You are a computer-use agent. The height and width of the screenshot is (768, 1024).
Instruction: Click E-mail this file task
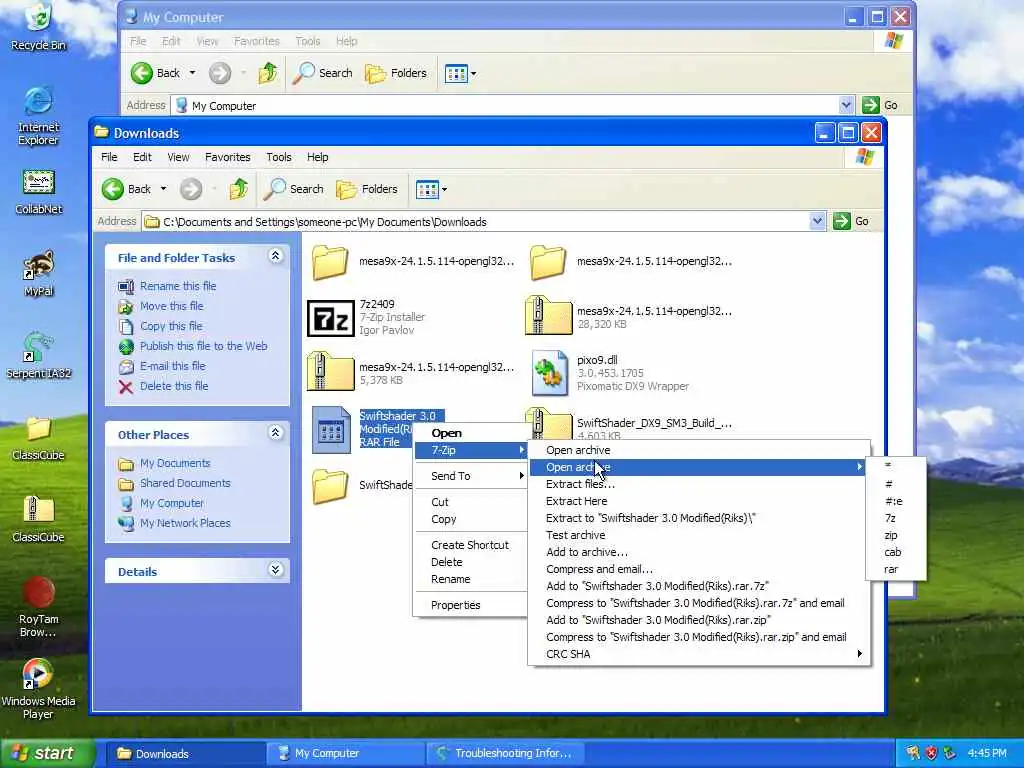pyautogui.click(x=172, y=366)
